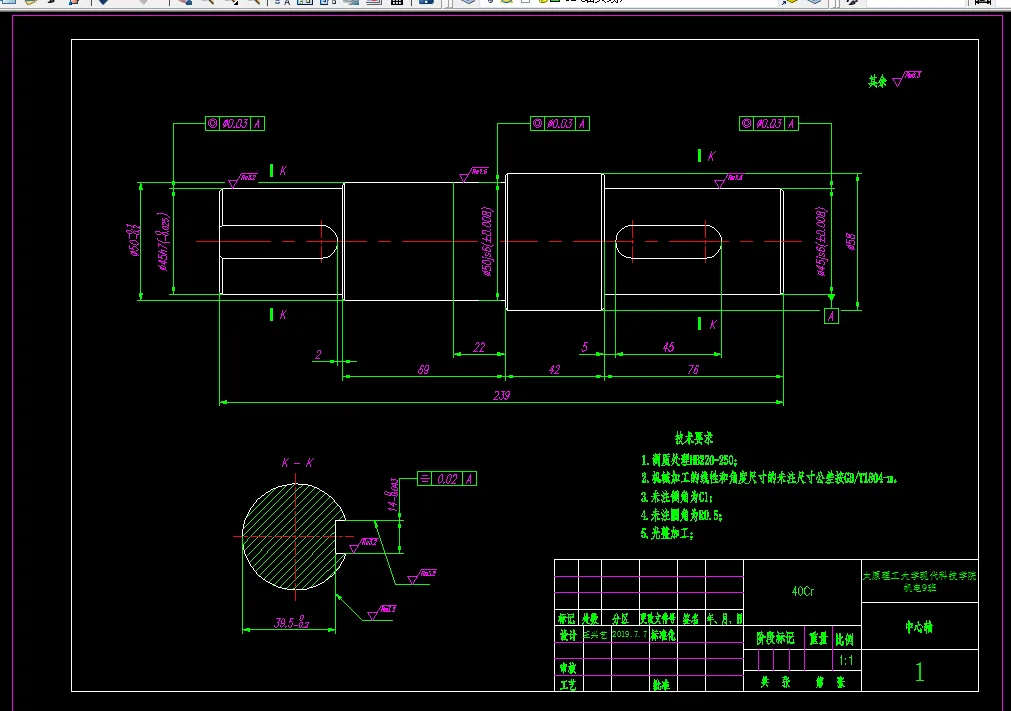Select the 标准化 cell in title block
The height and width of the screenshot is (711, 1011).
pos(663,636)
